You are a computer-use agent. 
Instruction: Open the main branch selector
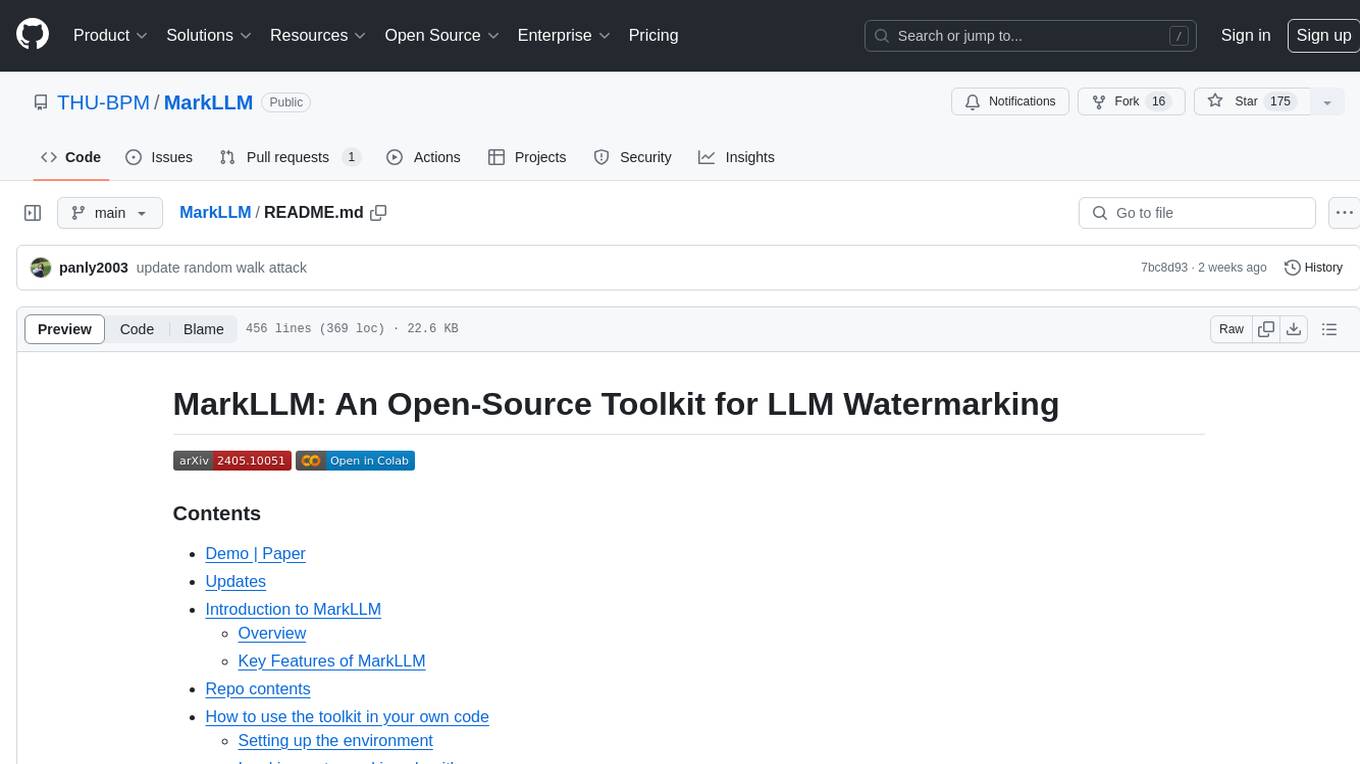click(109, 213)
